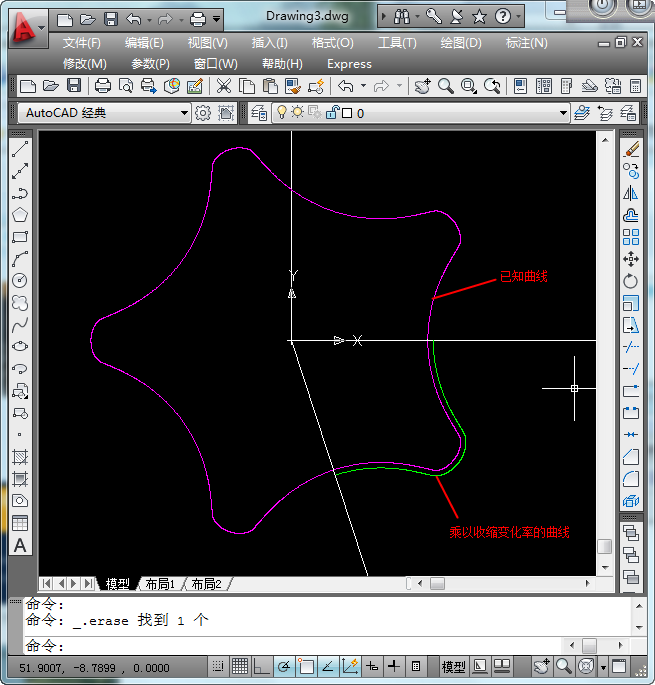The width and height of the screenshot is (655, 685).
Task: Open the 文件(F) menu
Action: tap(81, 43)
